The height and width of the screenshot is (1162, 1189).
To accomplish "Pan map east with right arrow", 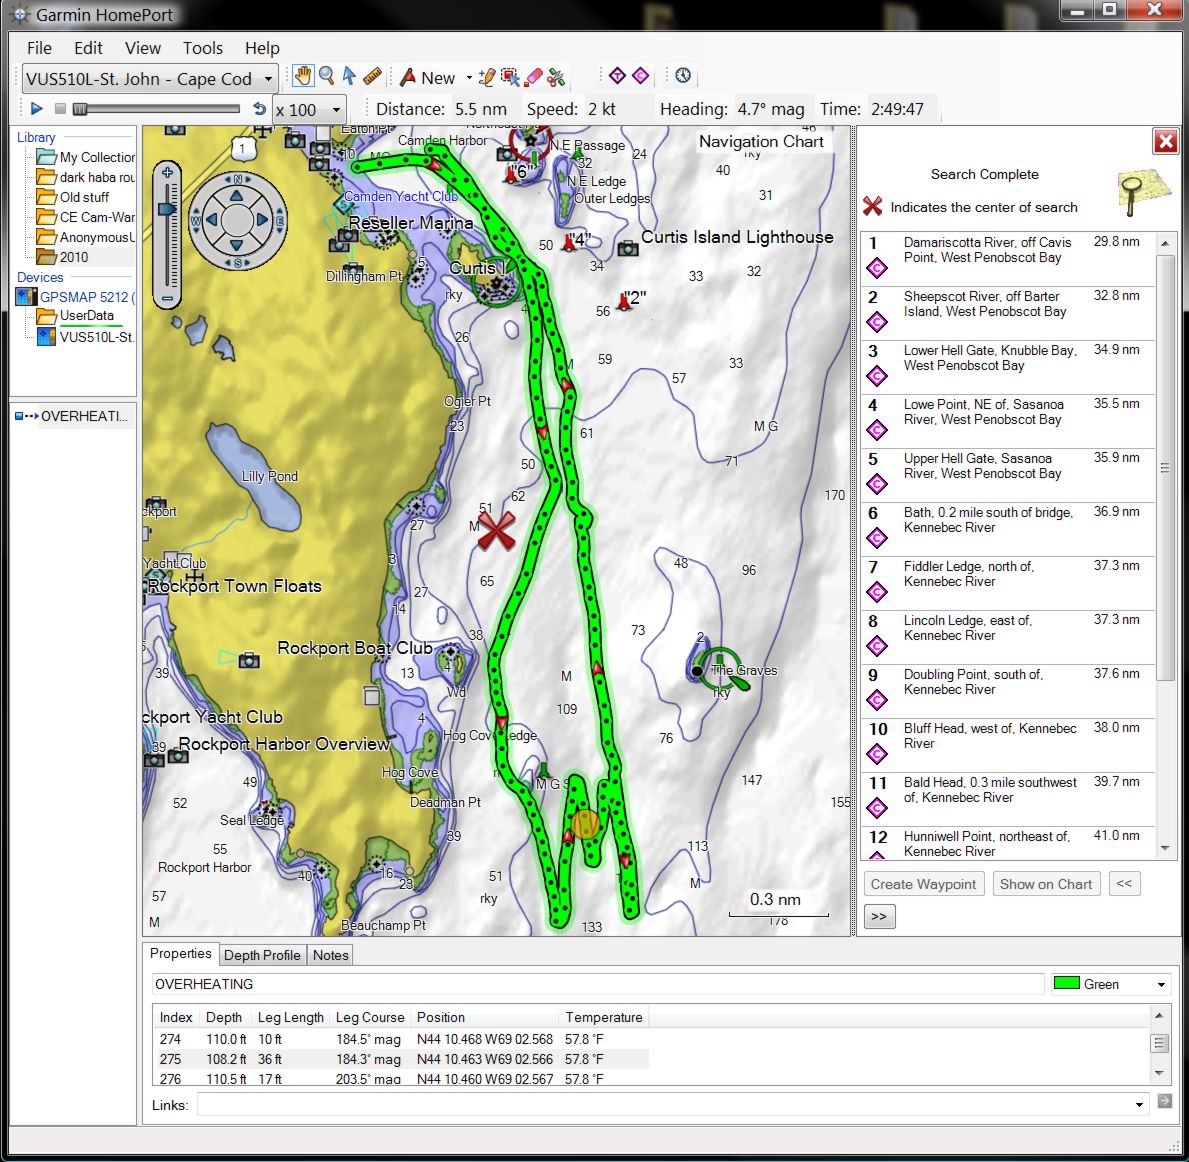I will (x=262, y=220).
